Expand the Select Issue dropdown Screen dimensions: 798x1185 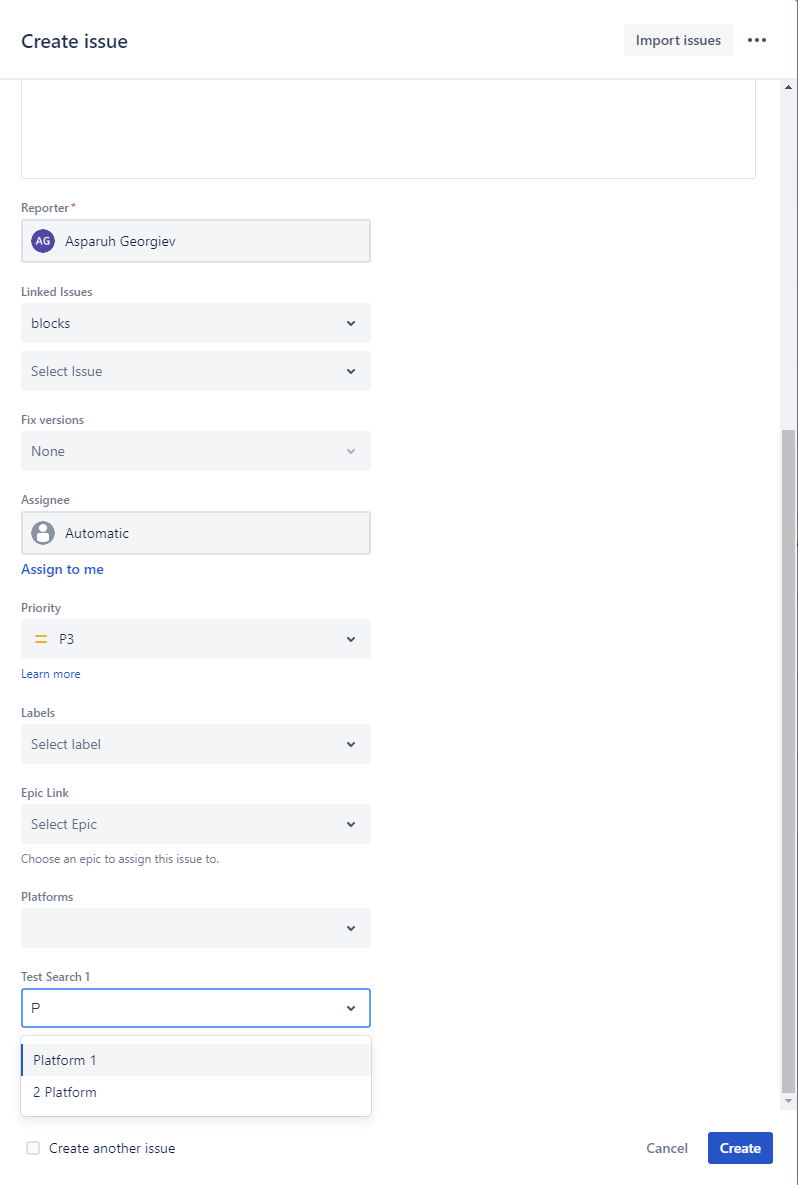click(x=196, y=371)
